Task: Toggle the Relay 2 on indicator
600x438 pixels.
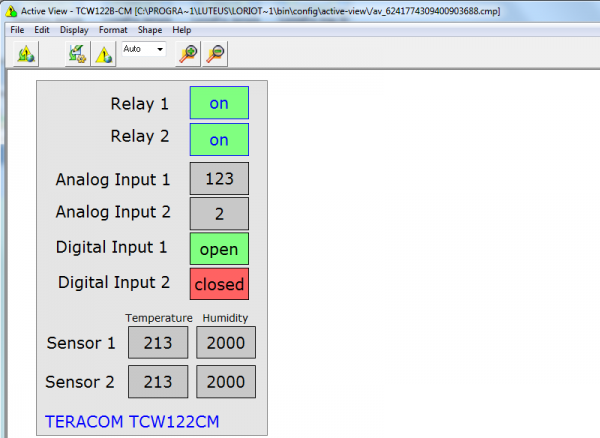Action: point(219,140)
